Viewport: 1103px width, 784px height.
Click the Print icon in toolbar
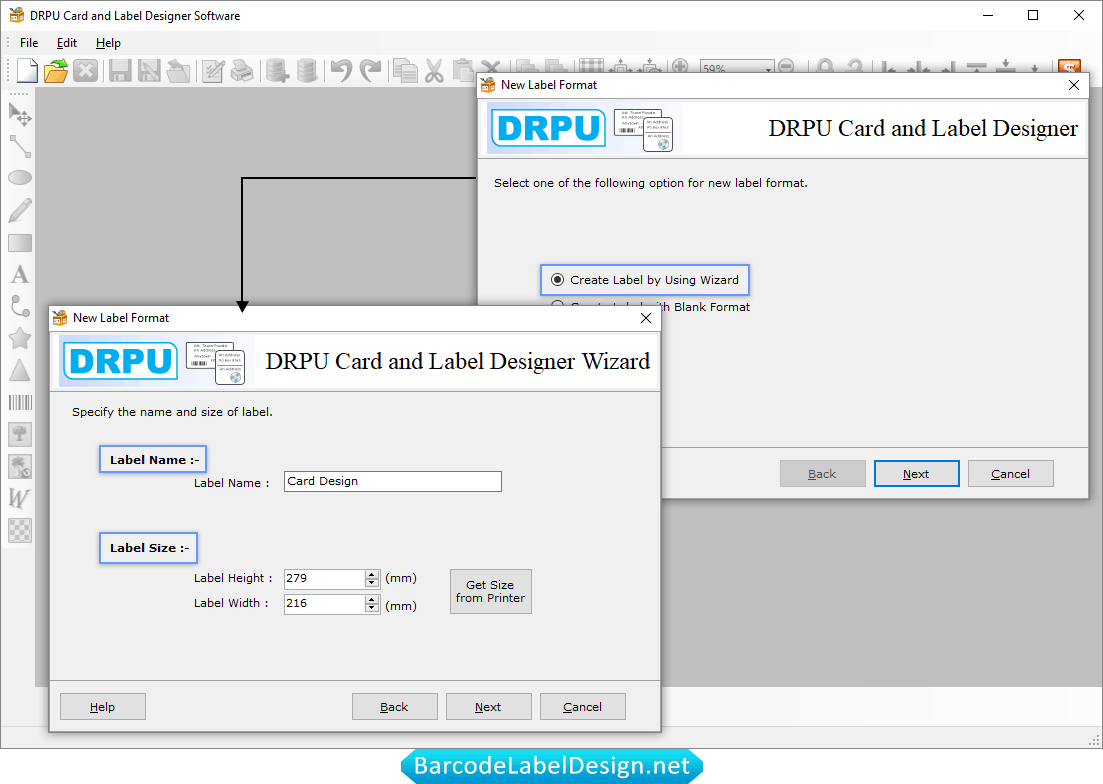click(242, 71)
